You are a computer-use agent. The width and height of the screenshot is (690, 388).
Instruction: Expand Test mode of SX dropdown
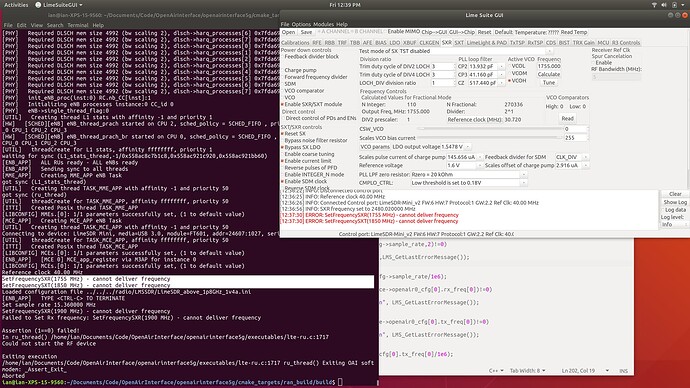[456, 51]
